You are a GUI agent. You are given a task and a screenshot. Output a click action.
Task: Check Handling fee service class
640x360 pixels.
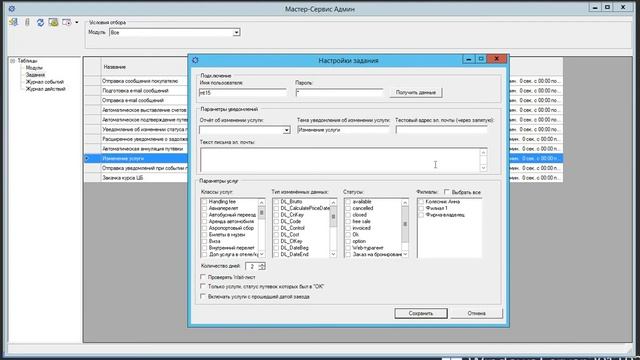tap(204, 202)
